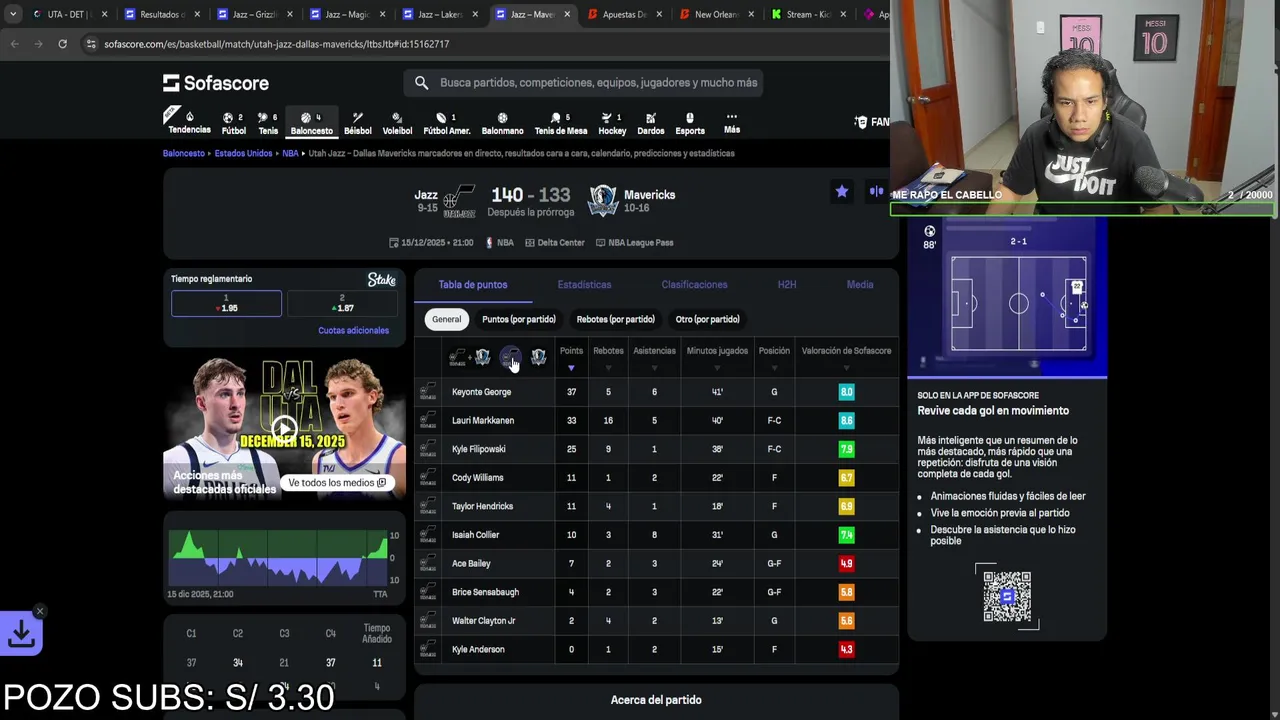Open the Béisbol sport section
Image resolution: width=1280 pixels, height=720 pixels.
click(x=357, y=123)
